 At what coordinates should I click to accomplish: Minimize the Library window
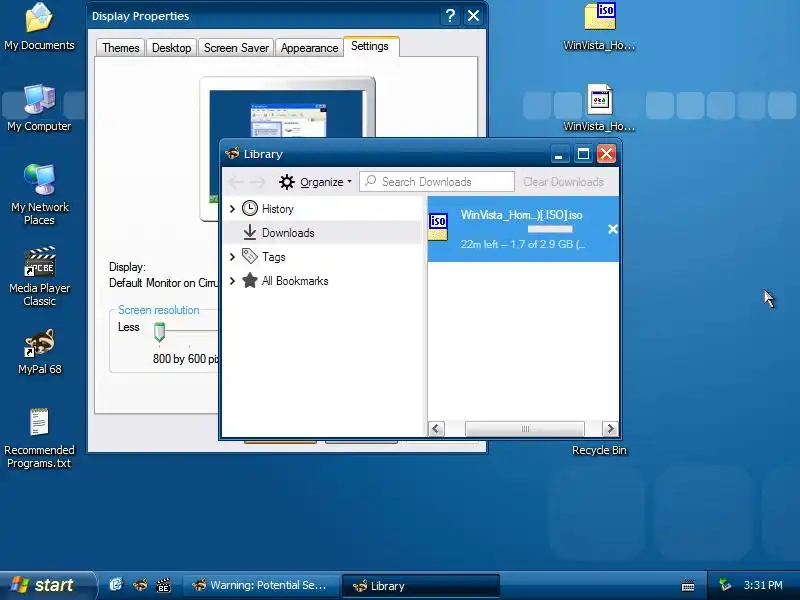[559, 154]
